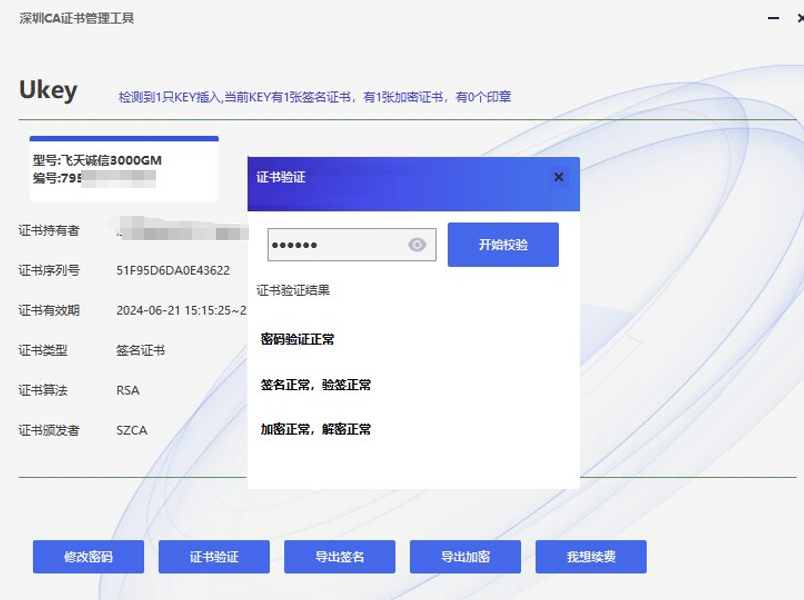Click the 我想续费 renewal button
The image size is (804, 600).
tap(591, 557)
